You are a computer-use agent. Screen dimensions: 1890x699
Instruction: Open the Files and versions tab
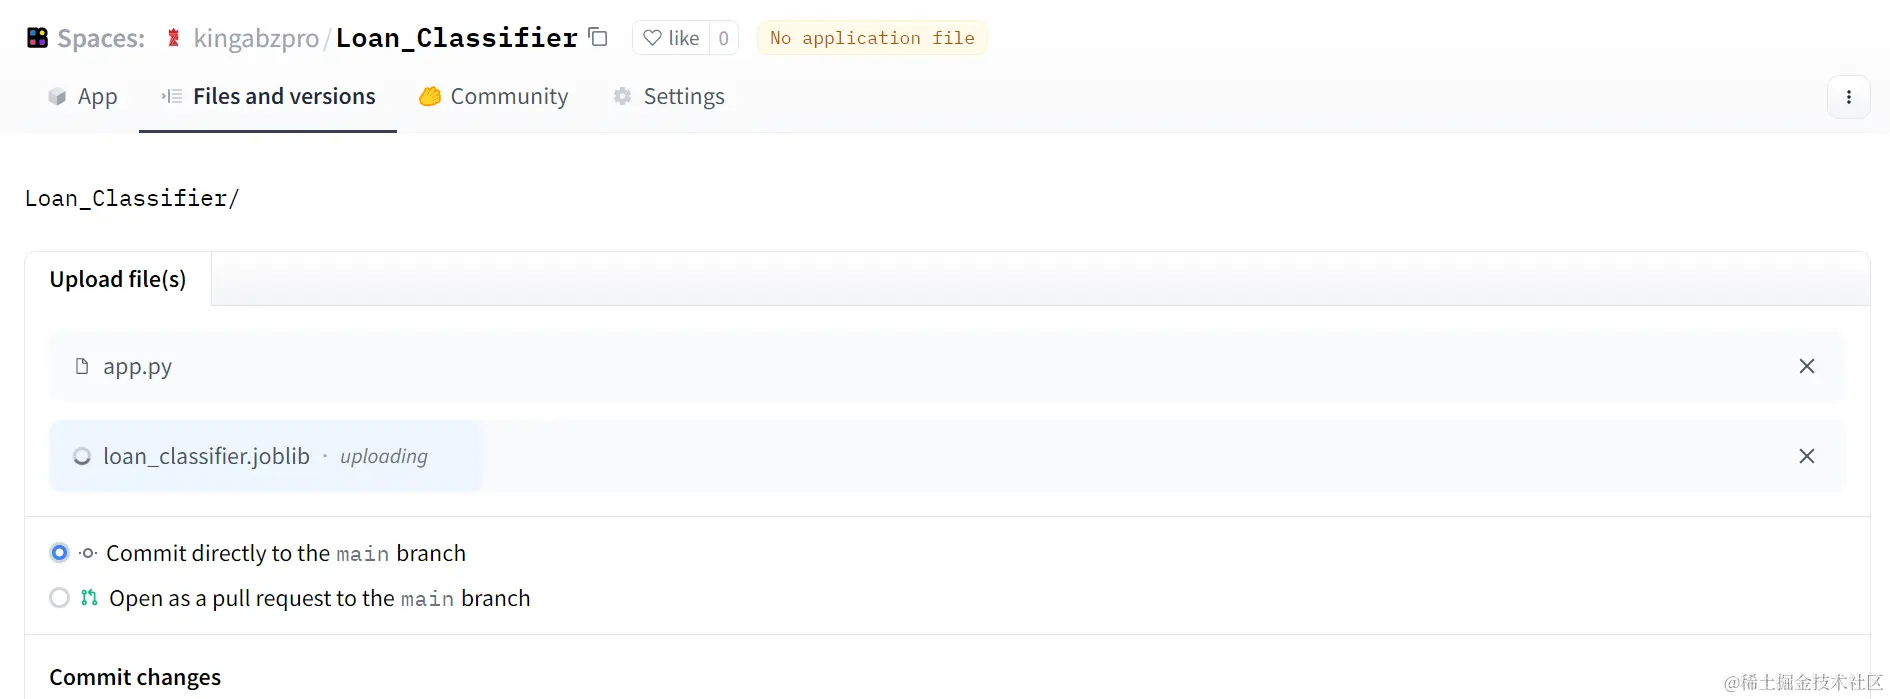268,97
